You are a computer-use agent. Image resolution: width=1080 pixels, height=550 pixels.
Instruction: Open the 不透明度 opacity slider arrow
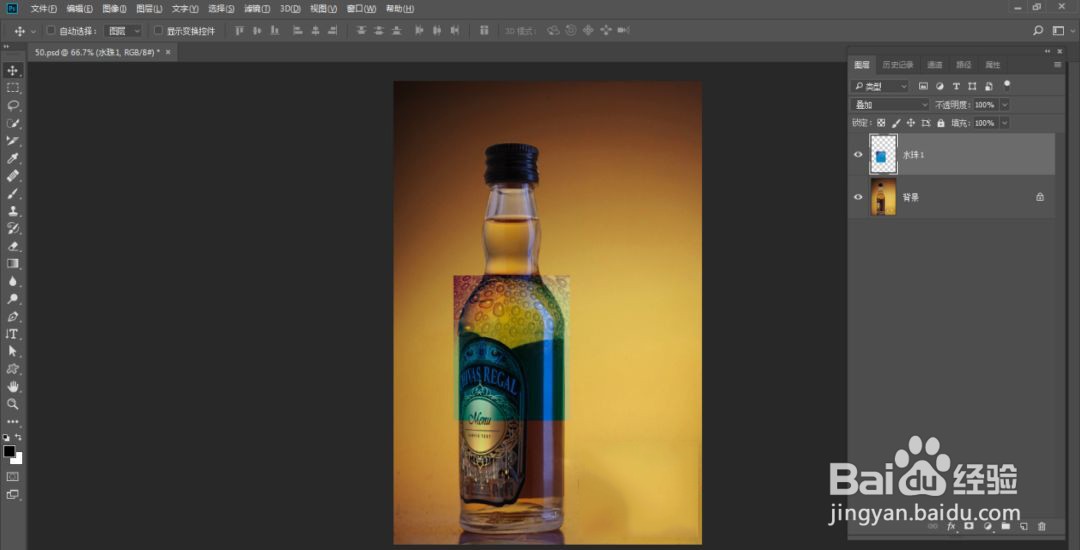point(1005,105)
